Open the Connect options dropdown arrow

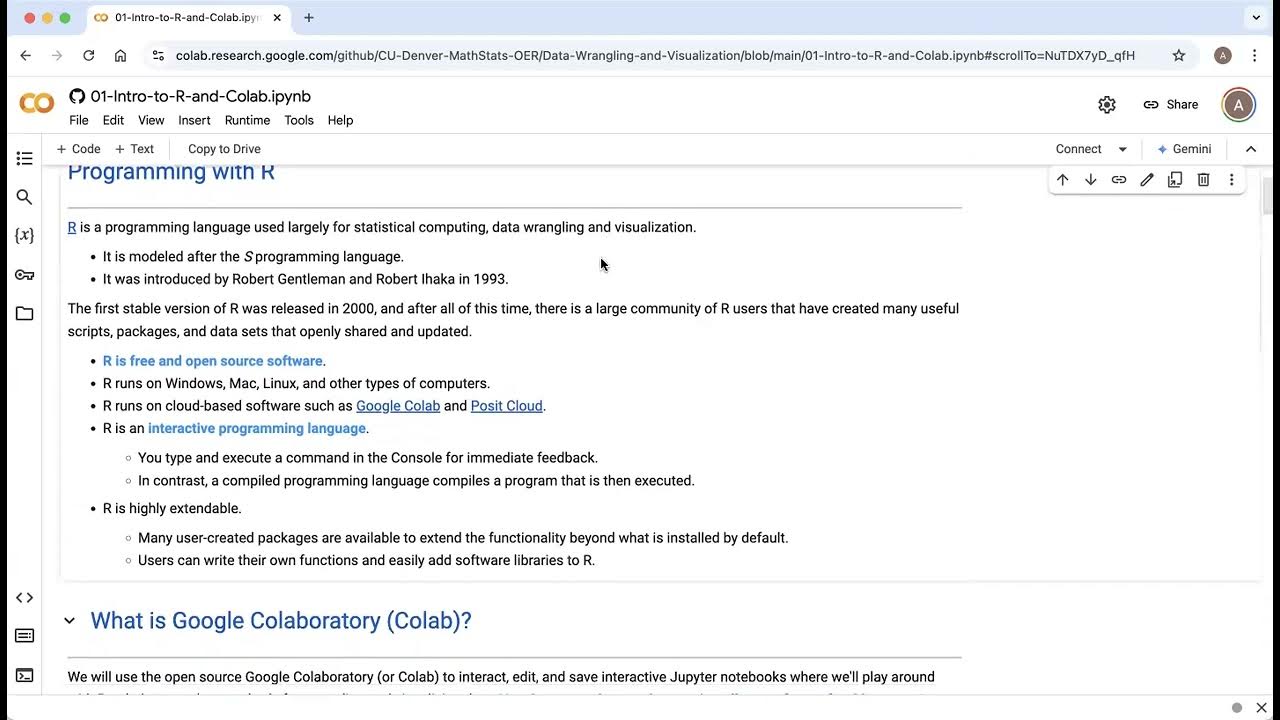[x=1123, y=149]
